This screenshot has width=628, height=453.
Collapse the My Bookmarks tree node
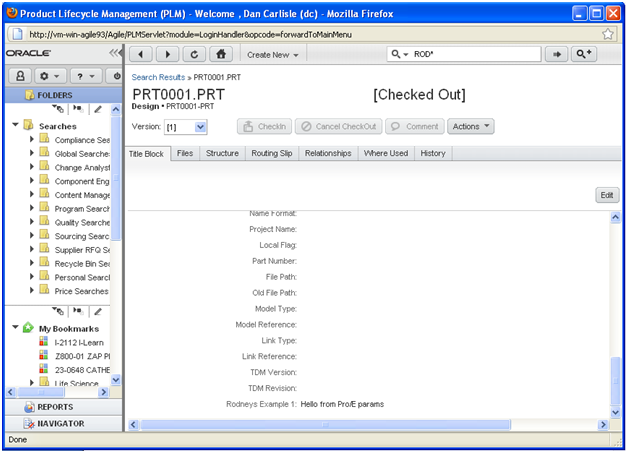pyautogui.click(x=15, y=328)
